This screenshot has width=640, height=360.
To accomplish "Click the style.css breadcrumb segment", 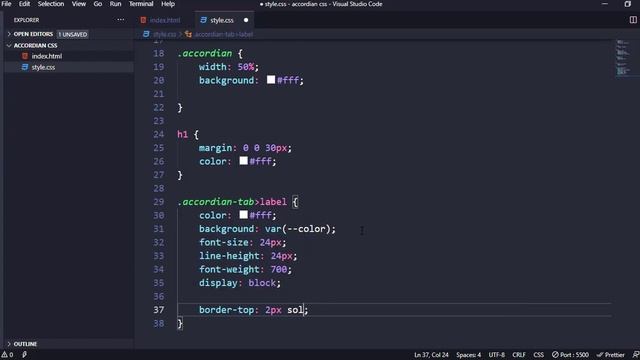I will pyautogui.click(x=164, y=34).
